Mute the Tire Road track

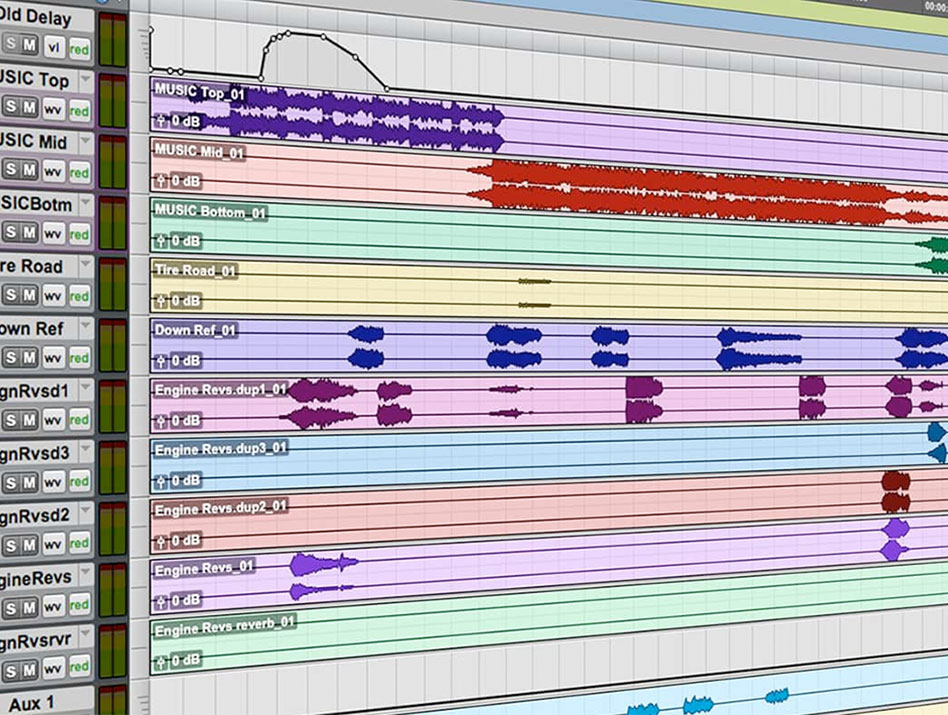(x=30, y=295)
